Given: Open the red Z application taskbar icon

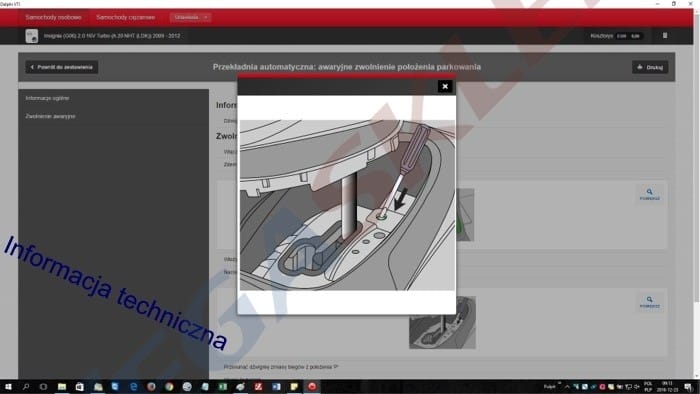Looking at the screenshot, I should 258,387.
